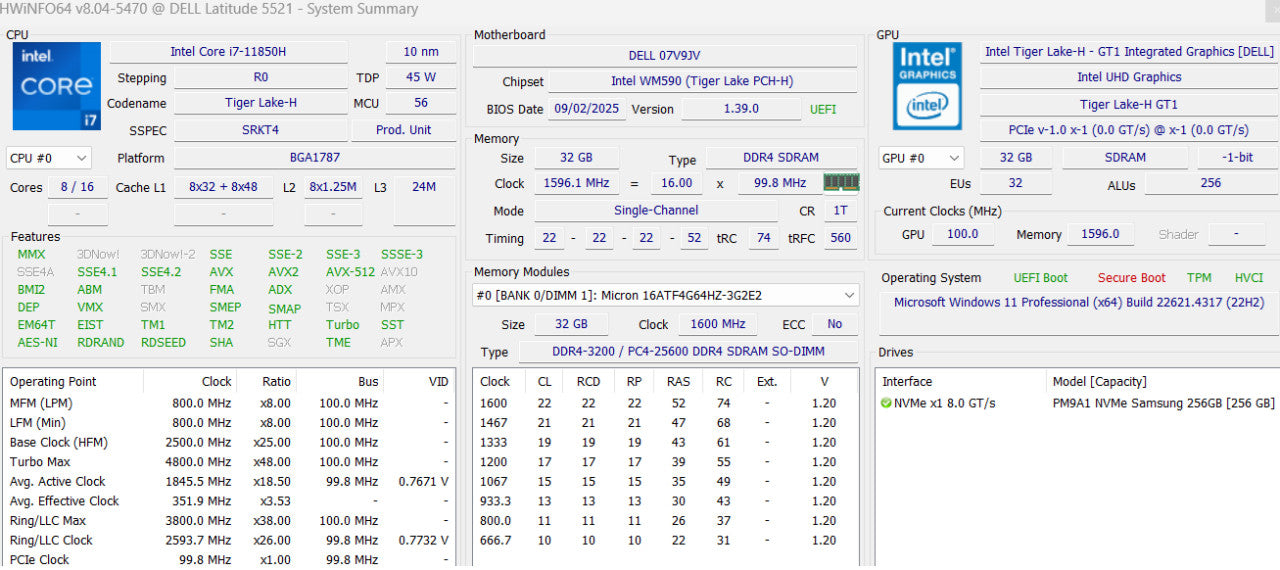
Task: Click the motherboard name DELL 07V9JV
Action: tap(665, 56)
